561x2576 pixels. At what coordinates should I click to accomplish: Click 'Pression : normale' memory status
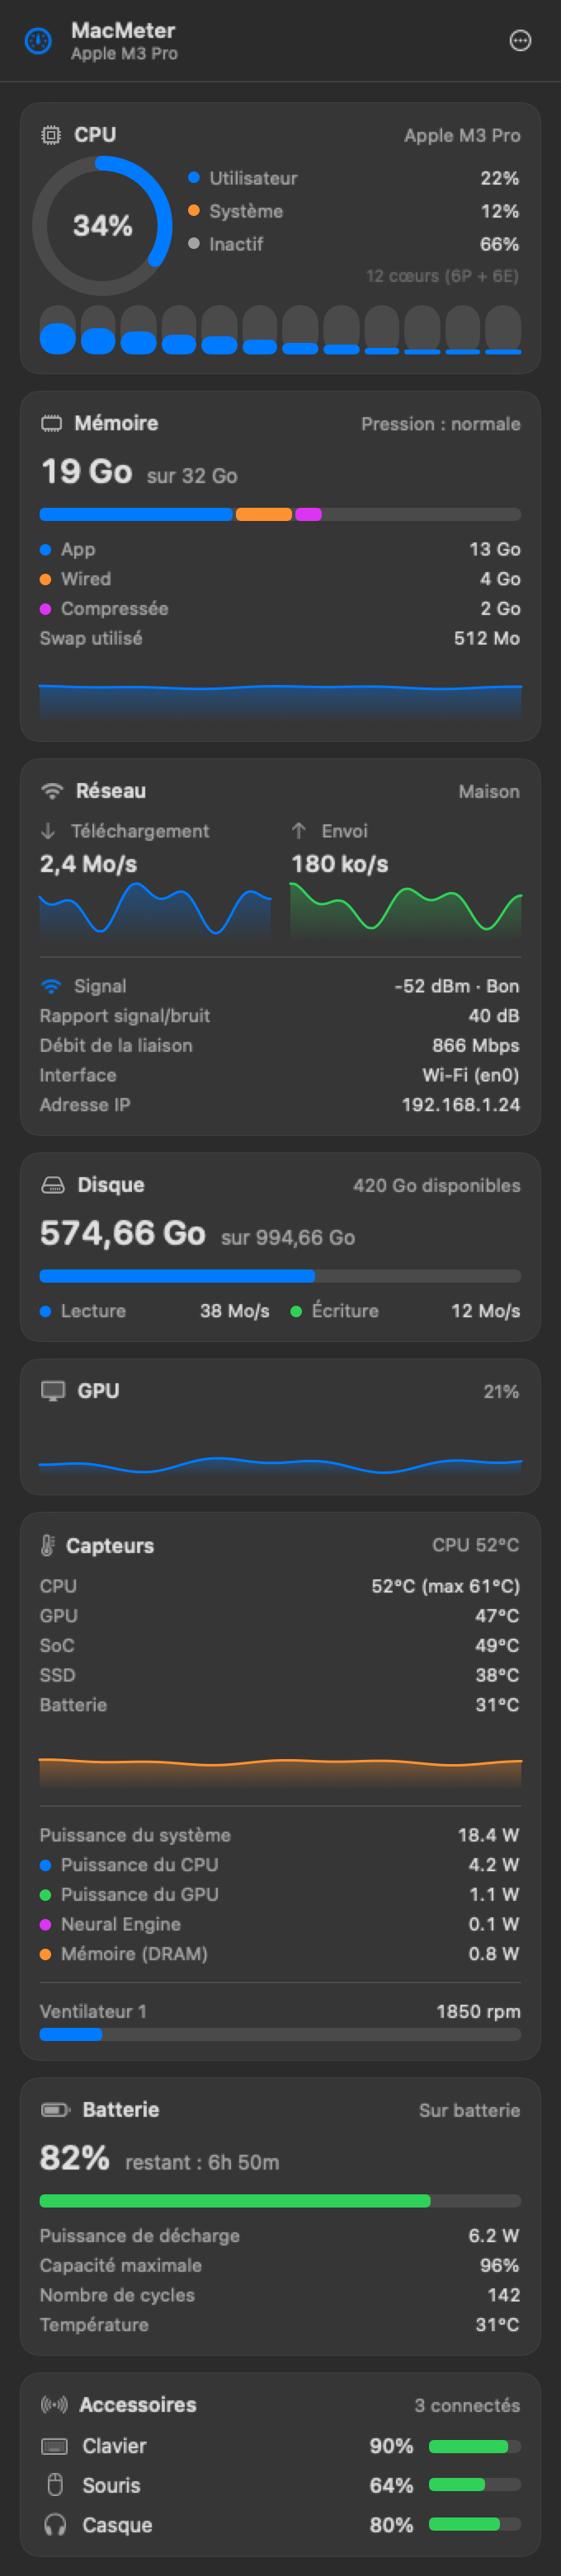pyautogui.click(x=441, y=424)
